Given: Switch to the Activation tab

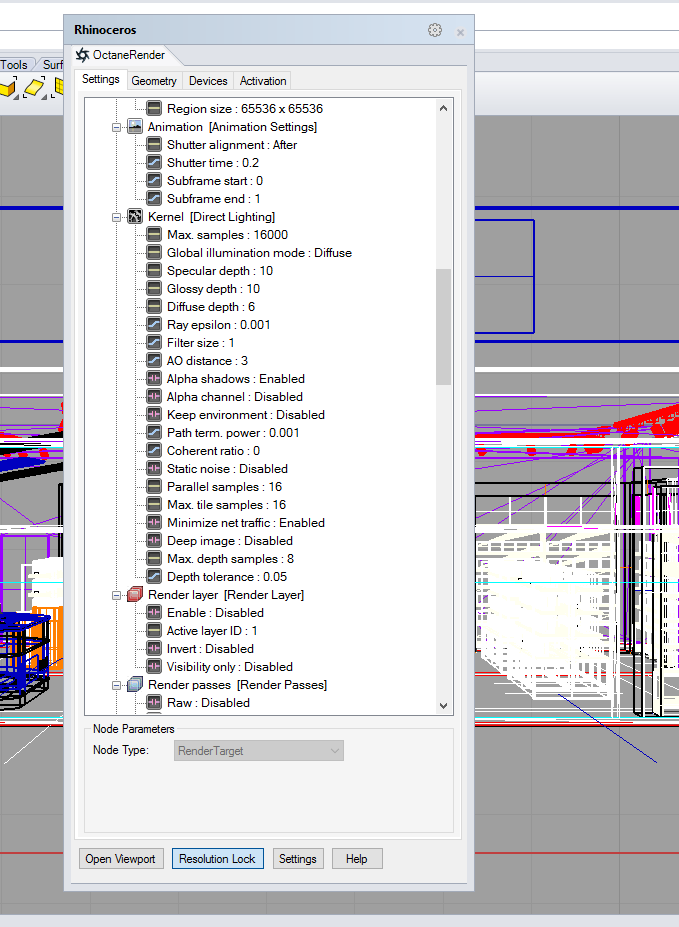Looking at the screenshot, I should 263,80.
